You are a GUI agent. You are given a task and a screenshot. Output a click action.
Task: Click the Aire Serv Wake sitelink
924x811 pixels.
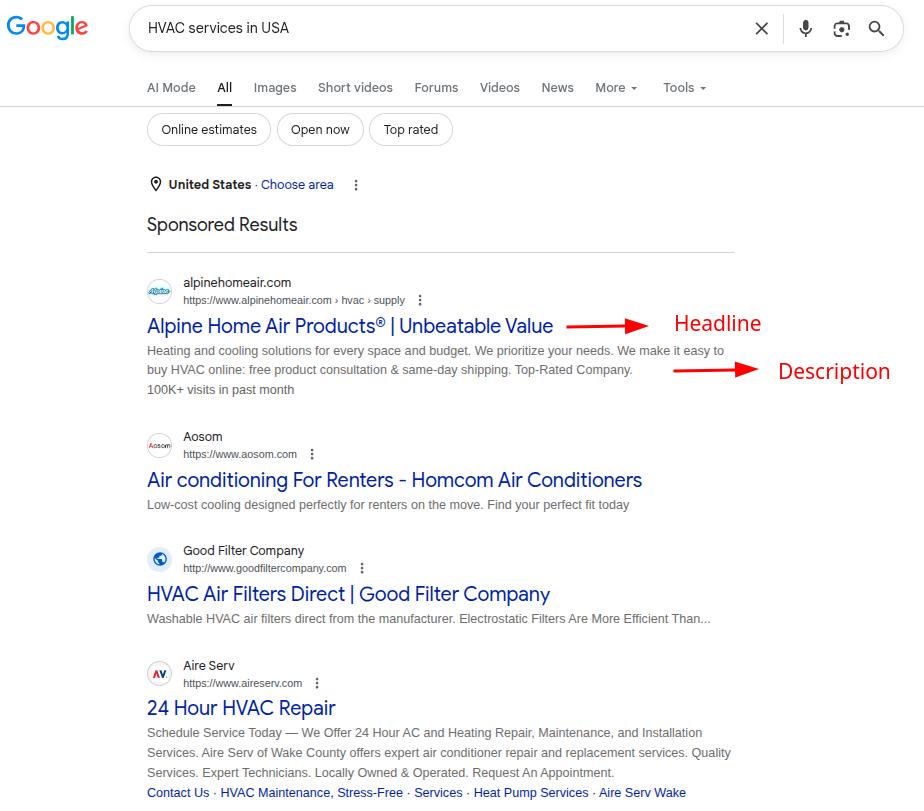tap(642, 793)
